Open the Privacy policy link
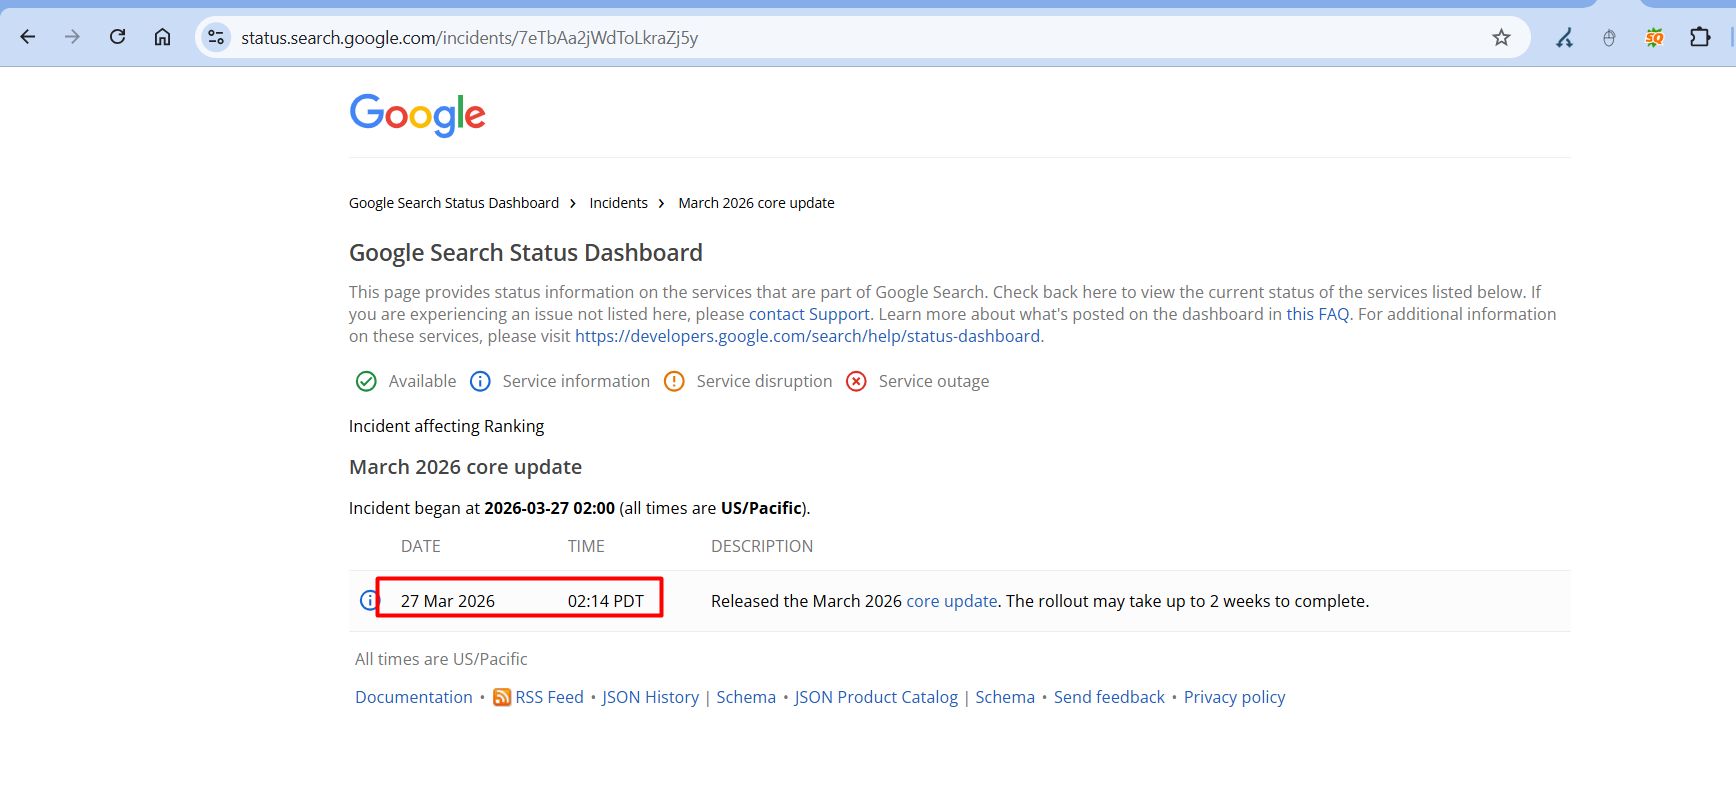 click(x=1234, y=697)
